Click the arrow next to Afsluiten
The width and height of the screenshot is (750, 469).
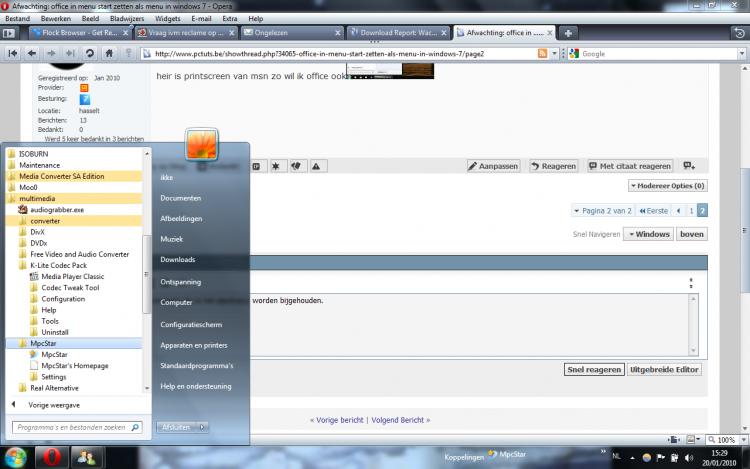coord(202,427)
